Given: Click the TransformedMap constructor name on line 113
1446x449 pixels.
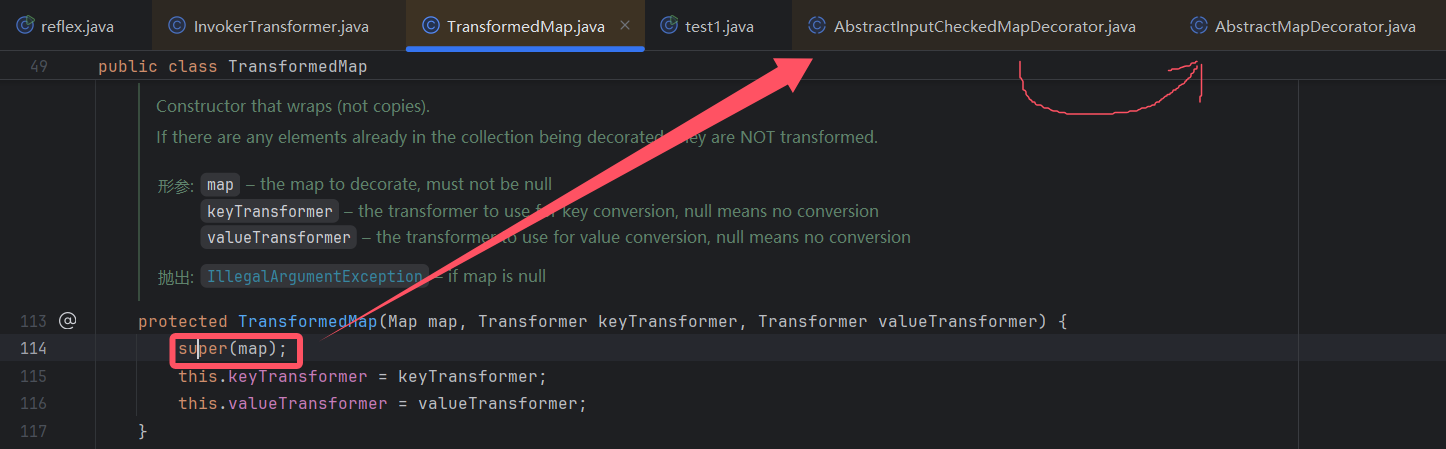Looking at the screenshot, I should click(x=307, y=321).
